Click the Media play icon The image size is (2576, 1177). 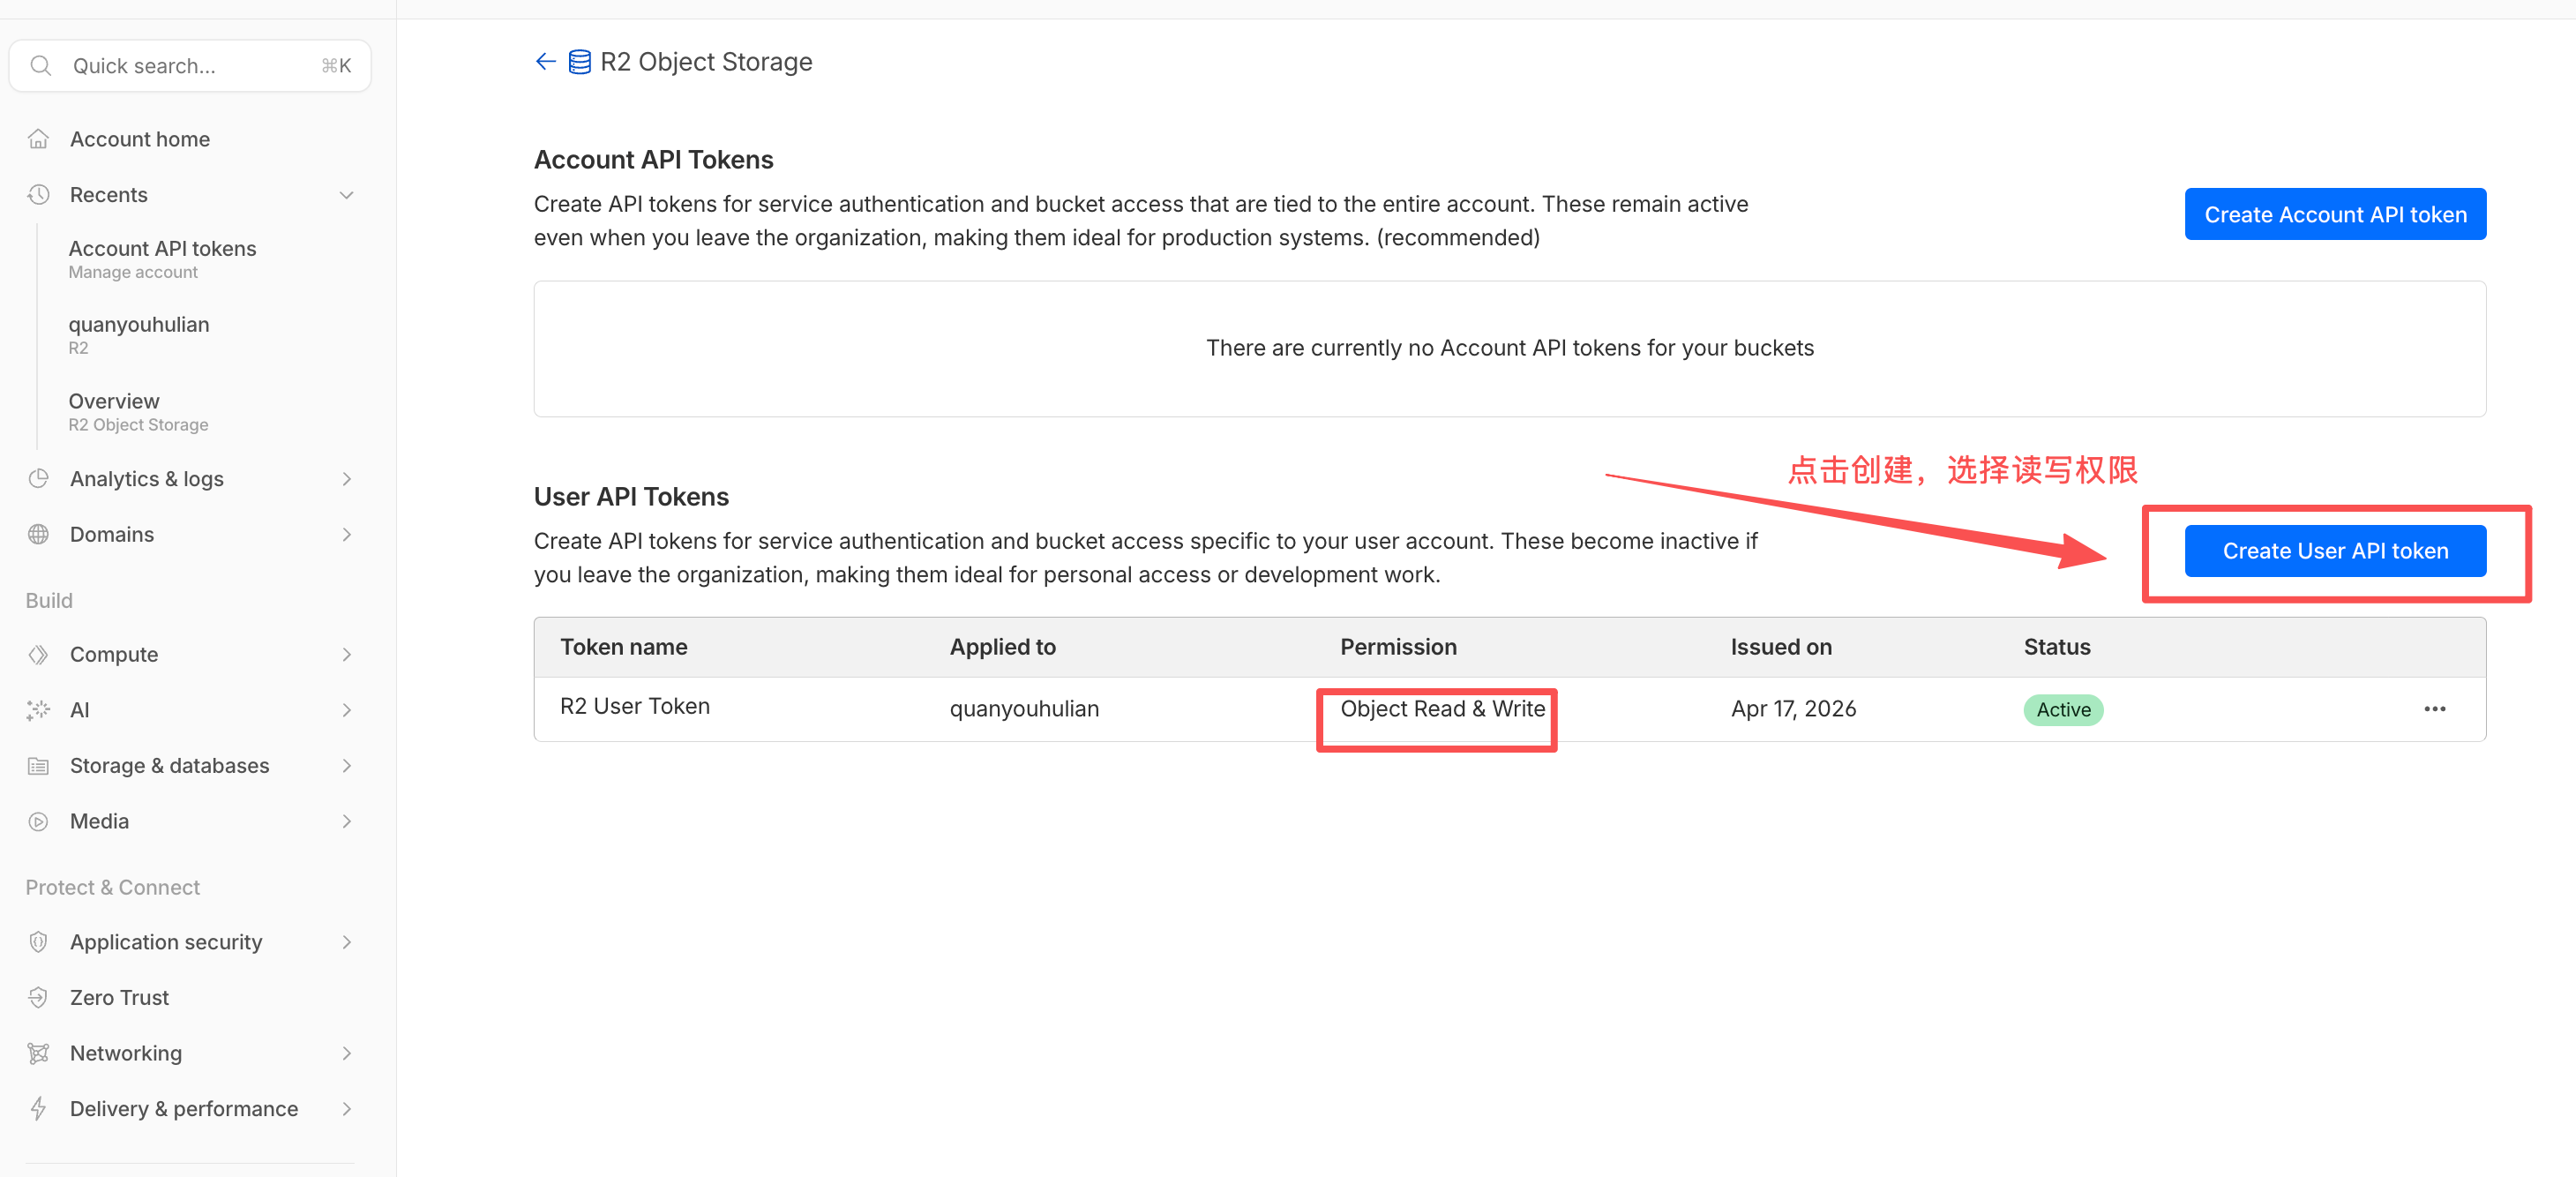point(38,822)
